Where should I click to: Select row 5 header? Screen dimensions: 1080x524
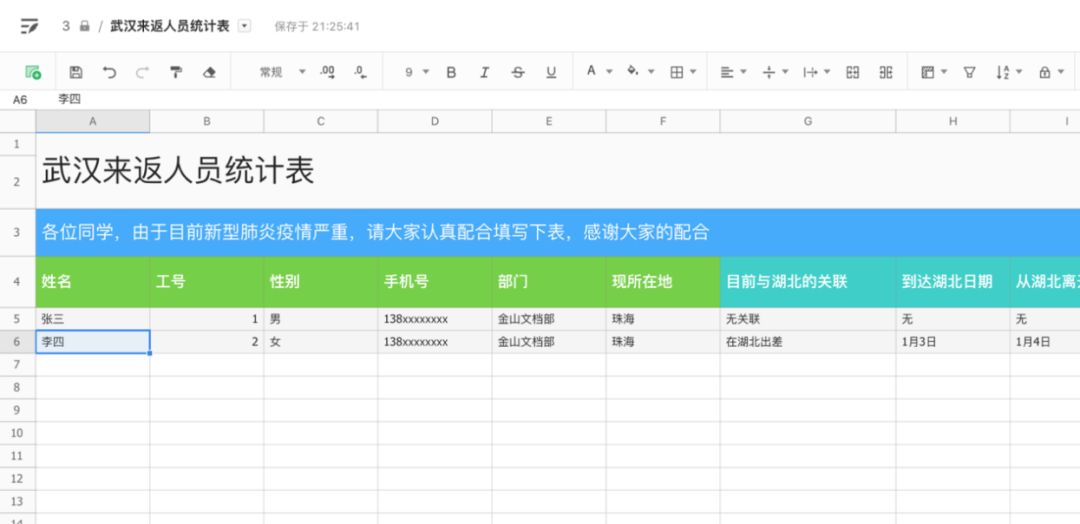(17, 319)
